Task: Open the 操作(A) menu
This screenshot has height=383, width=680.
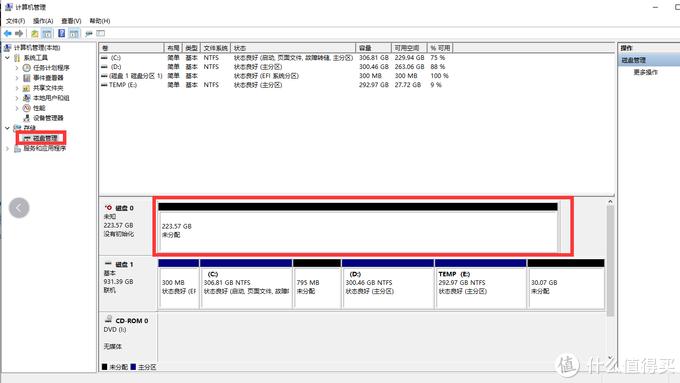Action: pos(43,21)
